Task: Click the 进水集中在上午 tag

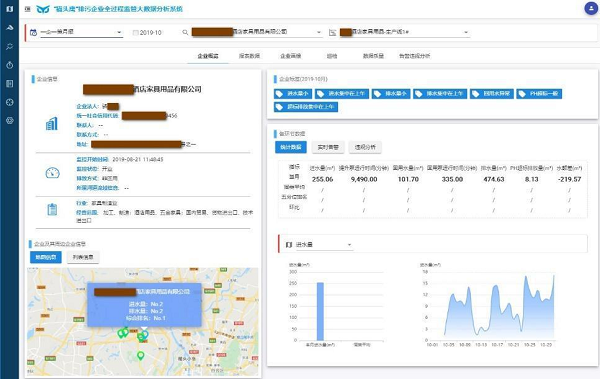Action: (342, 94)
